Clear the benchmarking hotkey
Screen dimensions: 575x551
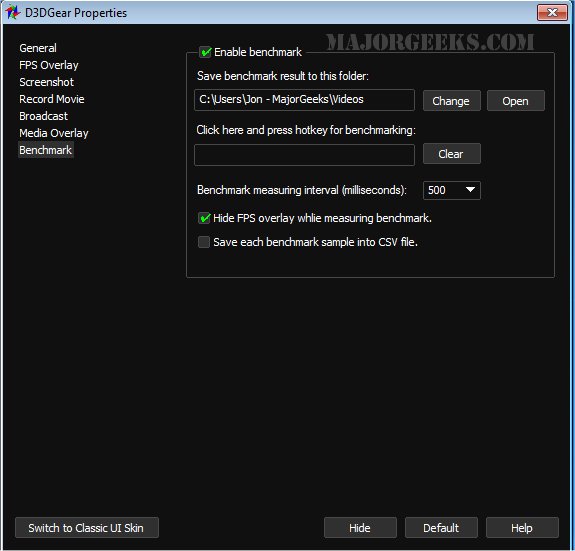(x=451, y=154)
